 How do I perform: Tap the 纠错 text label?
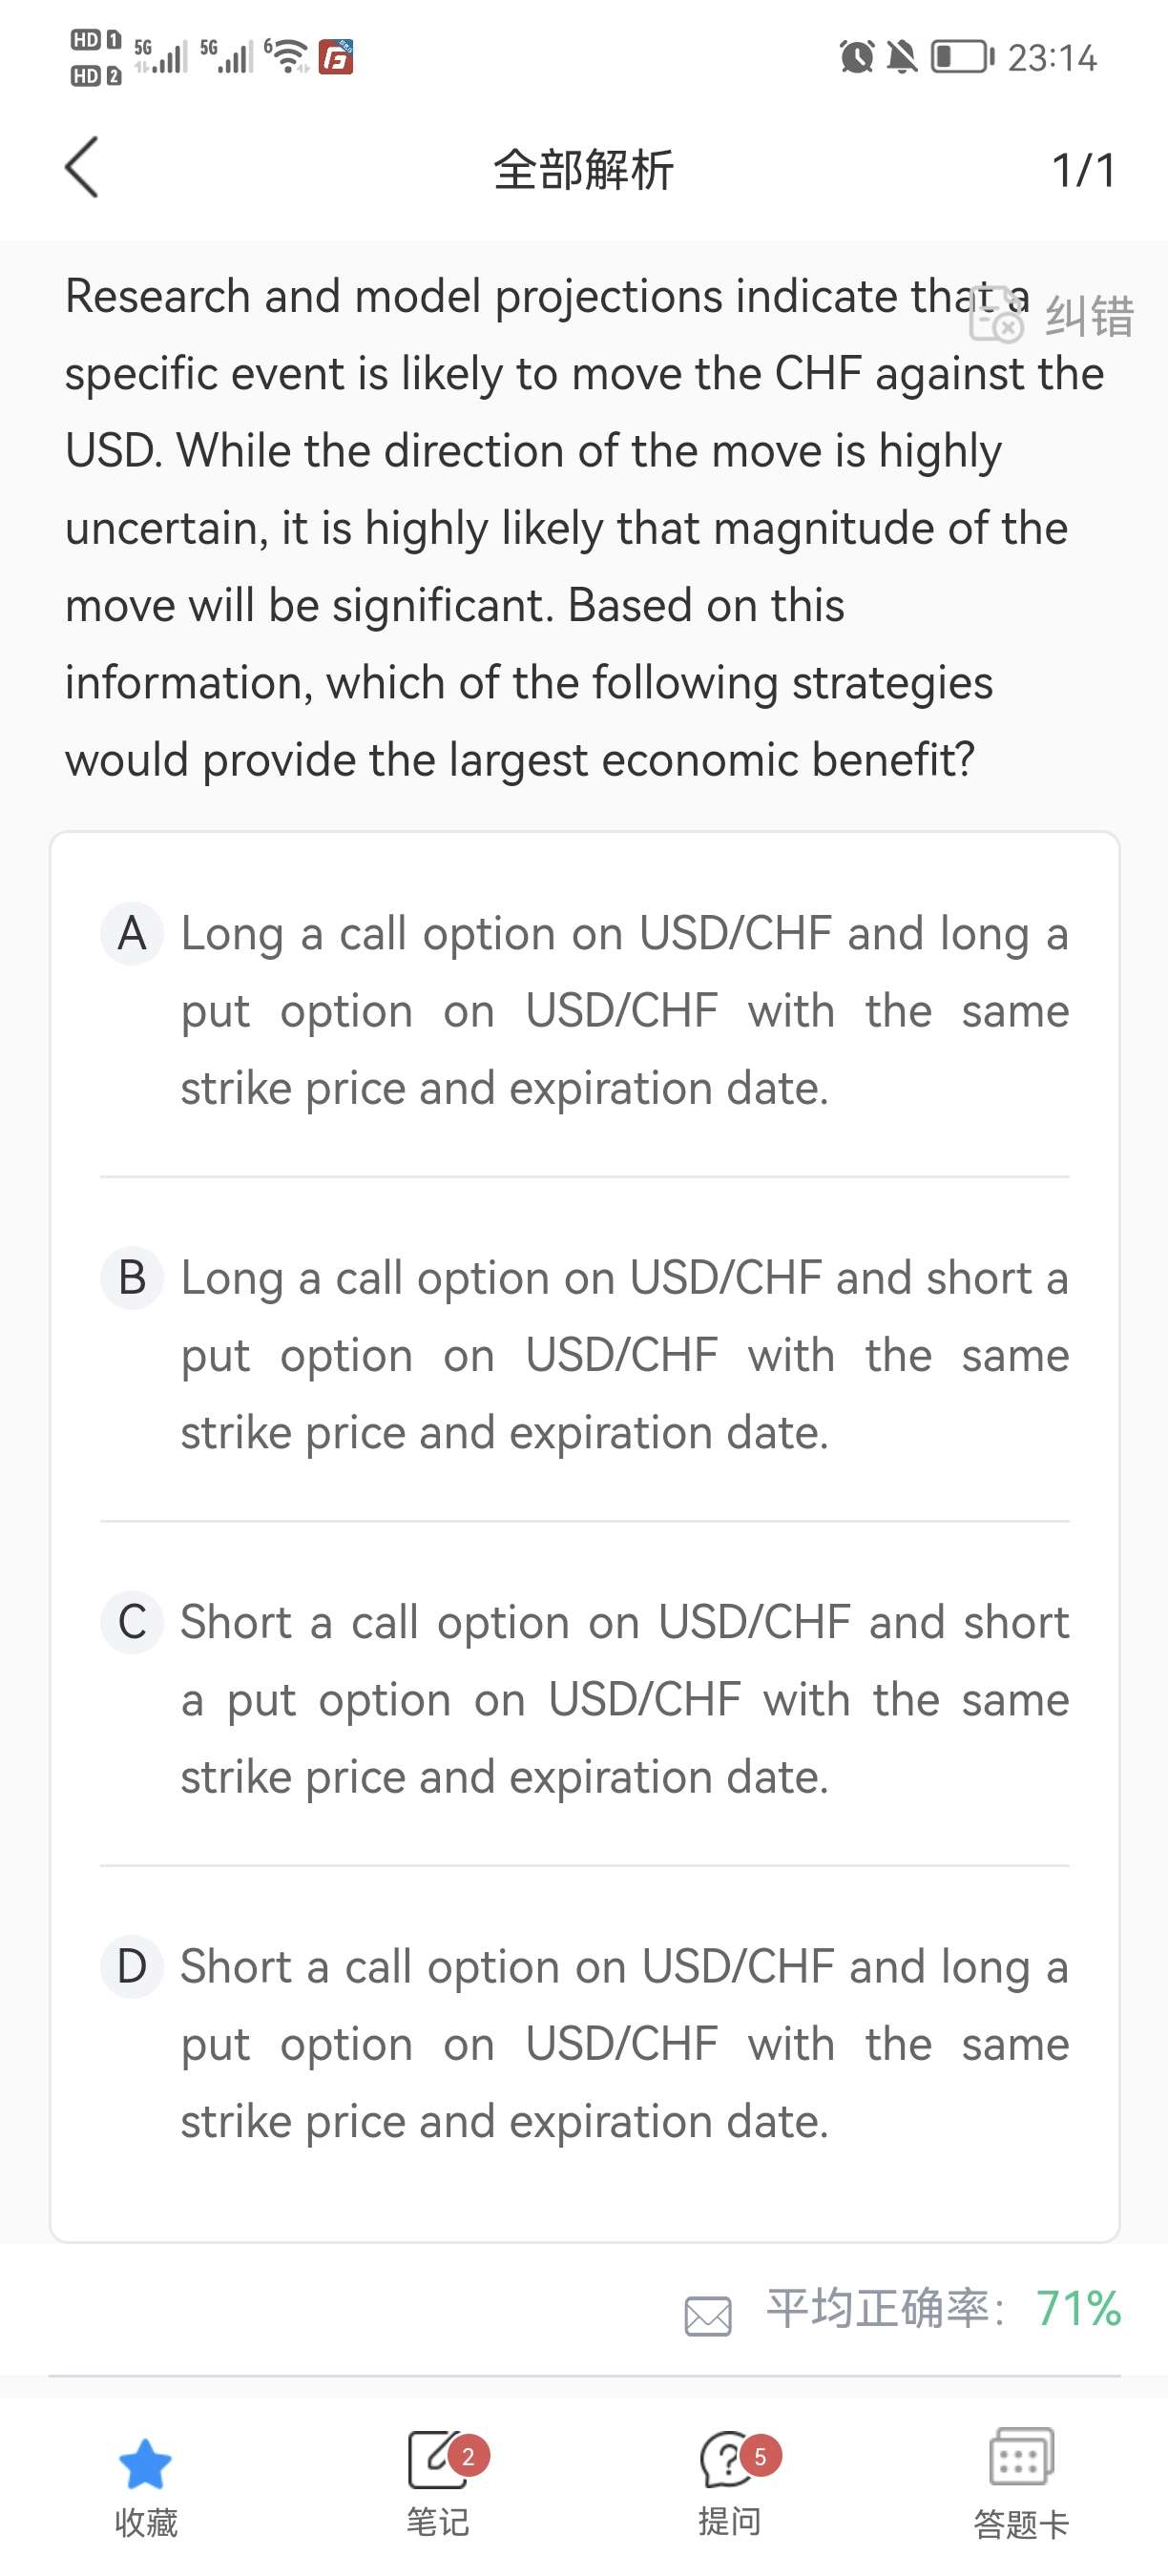click(x=1090, y=318)
